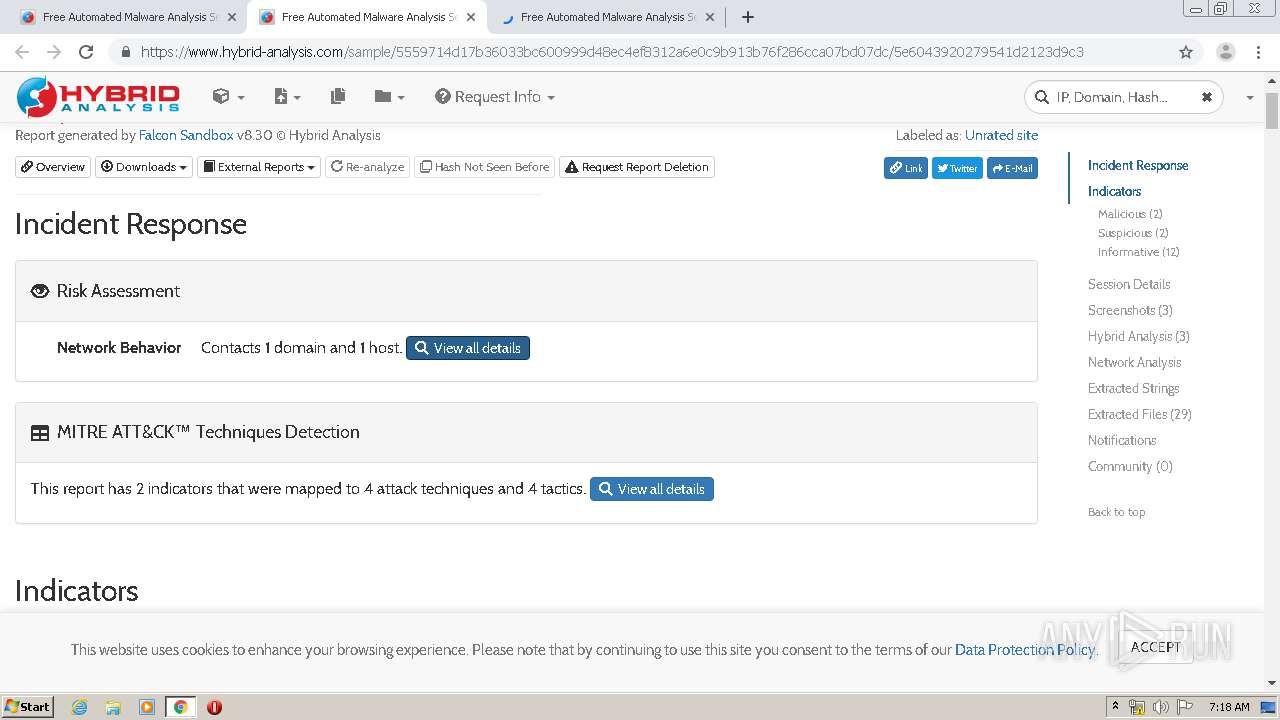Go forward in browser history
Screen dimensions: 1280x720
(54, 52)
